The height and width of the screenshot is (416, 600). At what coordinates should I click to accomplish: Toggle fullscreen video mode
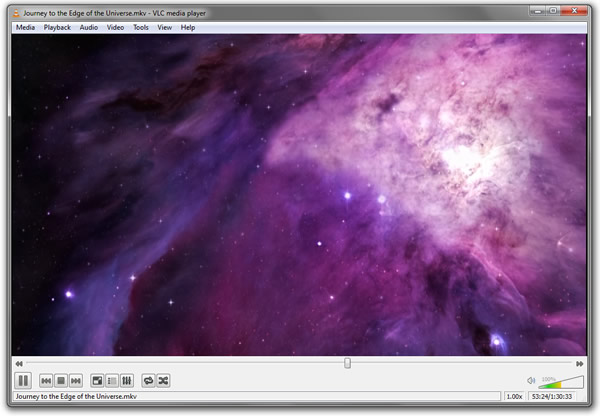point(97,381)
